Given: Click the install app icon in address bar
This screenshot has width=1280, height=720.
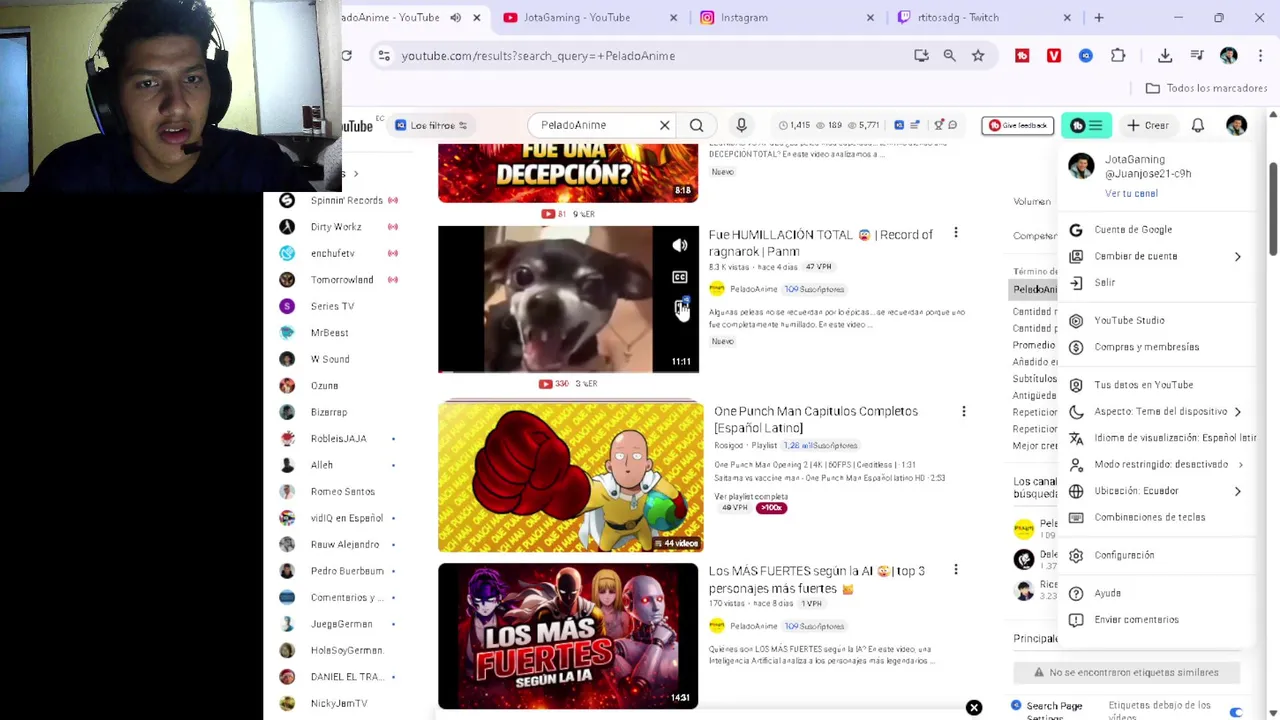Looking at the screenshot, I should (921, 56).
